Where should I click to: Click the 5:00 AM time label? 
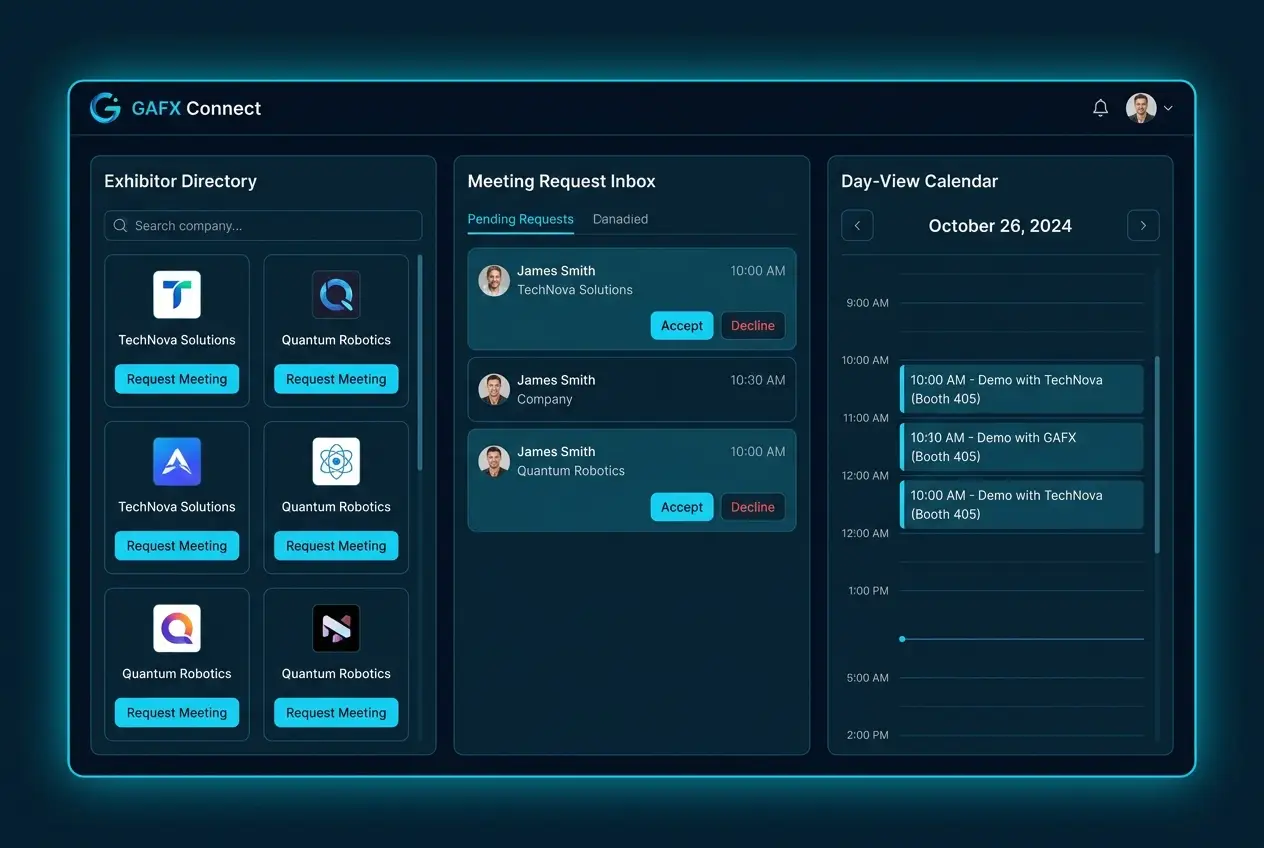(x=867, y=678)
